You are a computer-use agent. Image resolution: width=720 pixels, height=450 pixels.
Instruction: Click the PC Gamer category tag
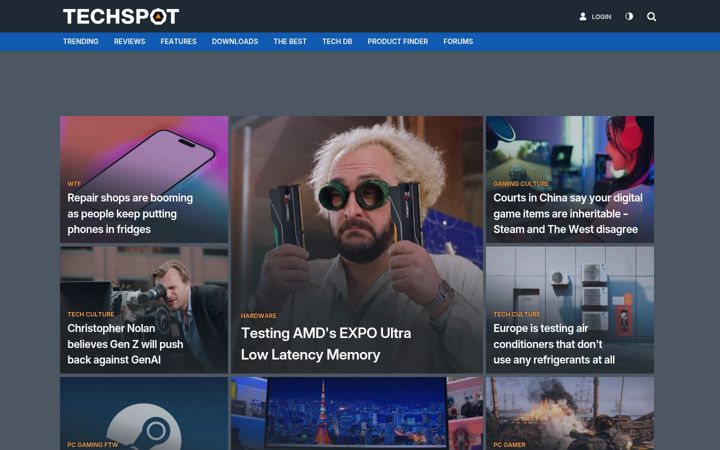click(509, 444)
